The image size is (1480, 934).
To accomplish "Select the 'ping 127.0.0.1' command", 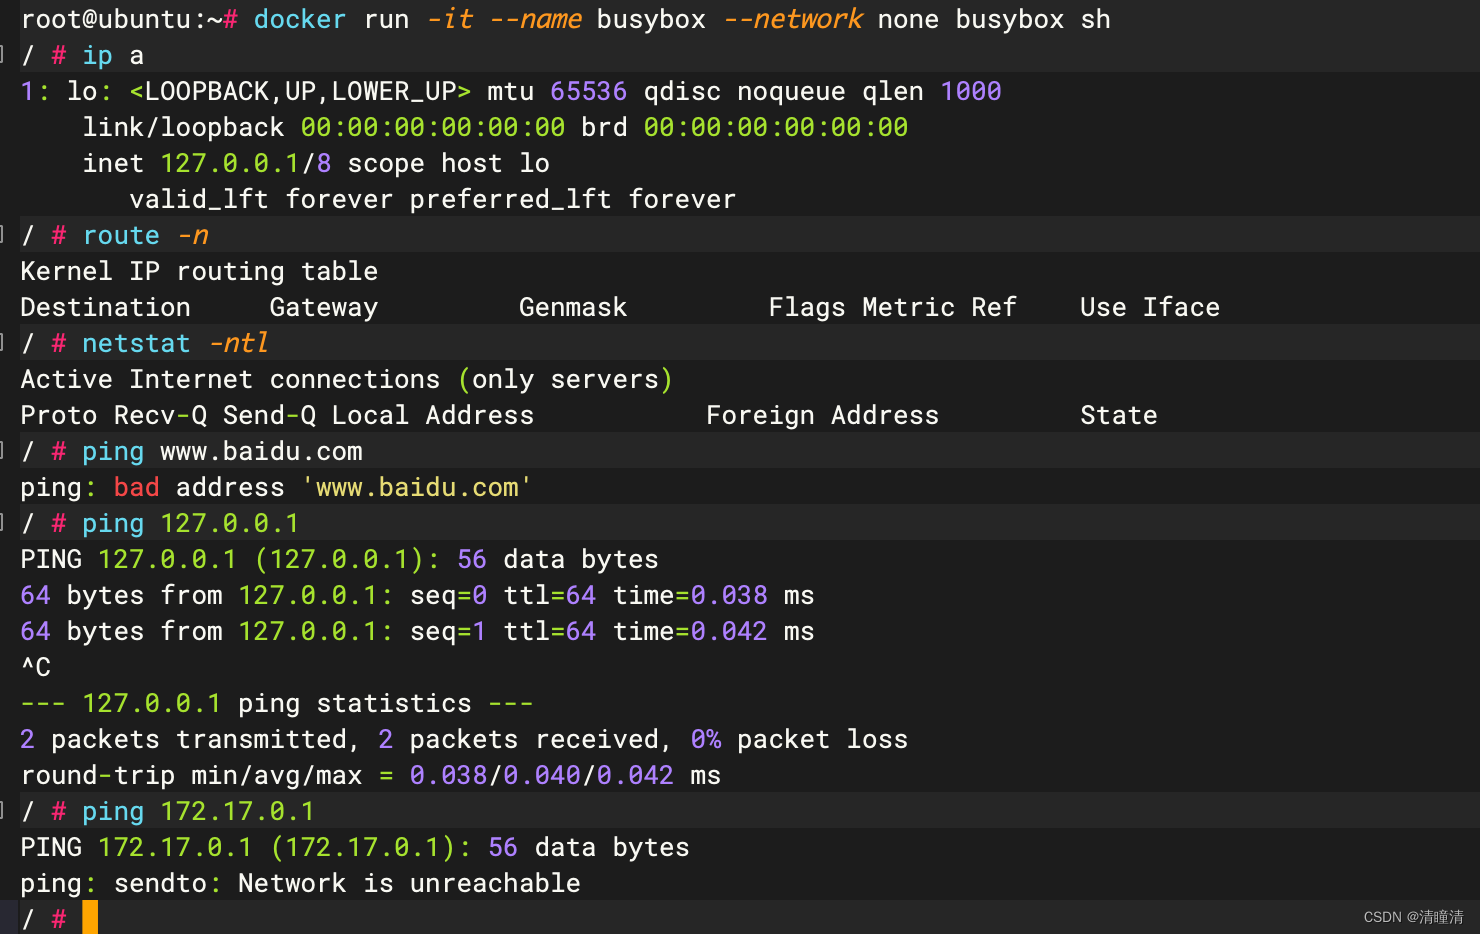I will pyautogui.click(x=190, y=523).
